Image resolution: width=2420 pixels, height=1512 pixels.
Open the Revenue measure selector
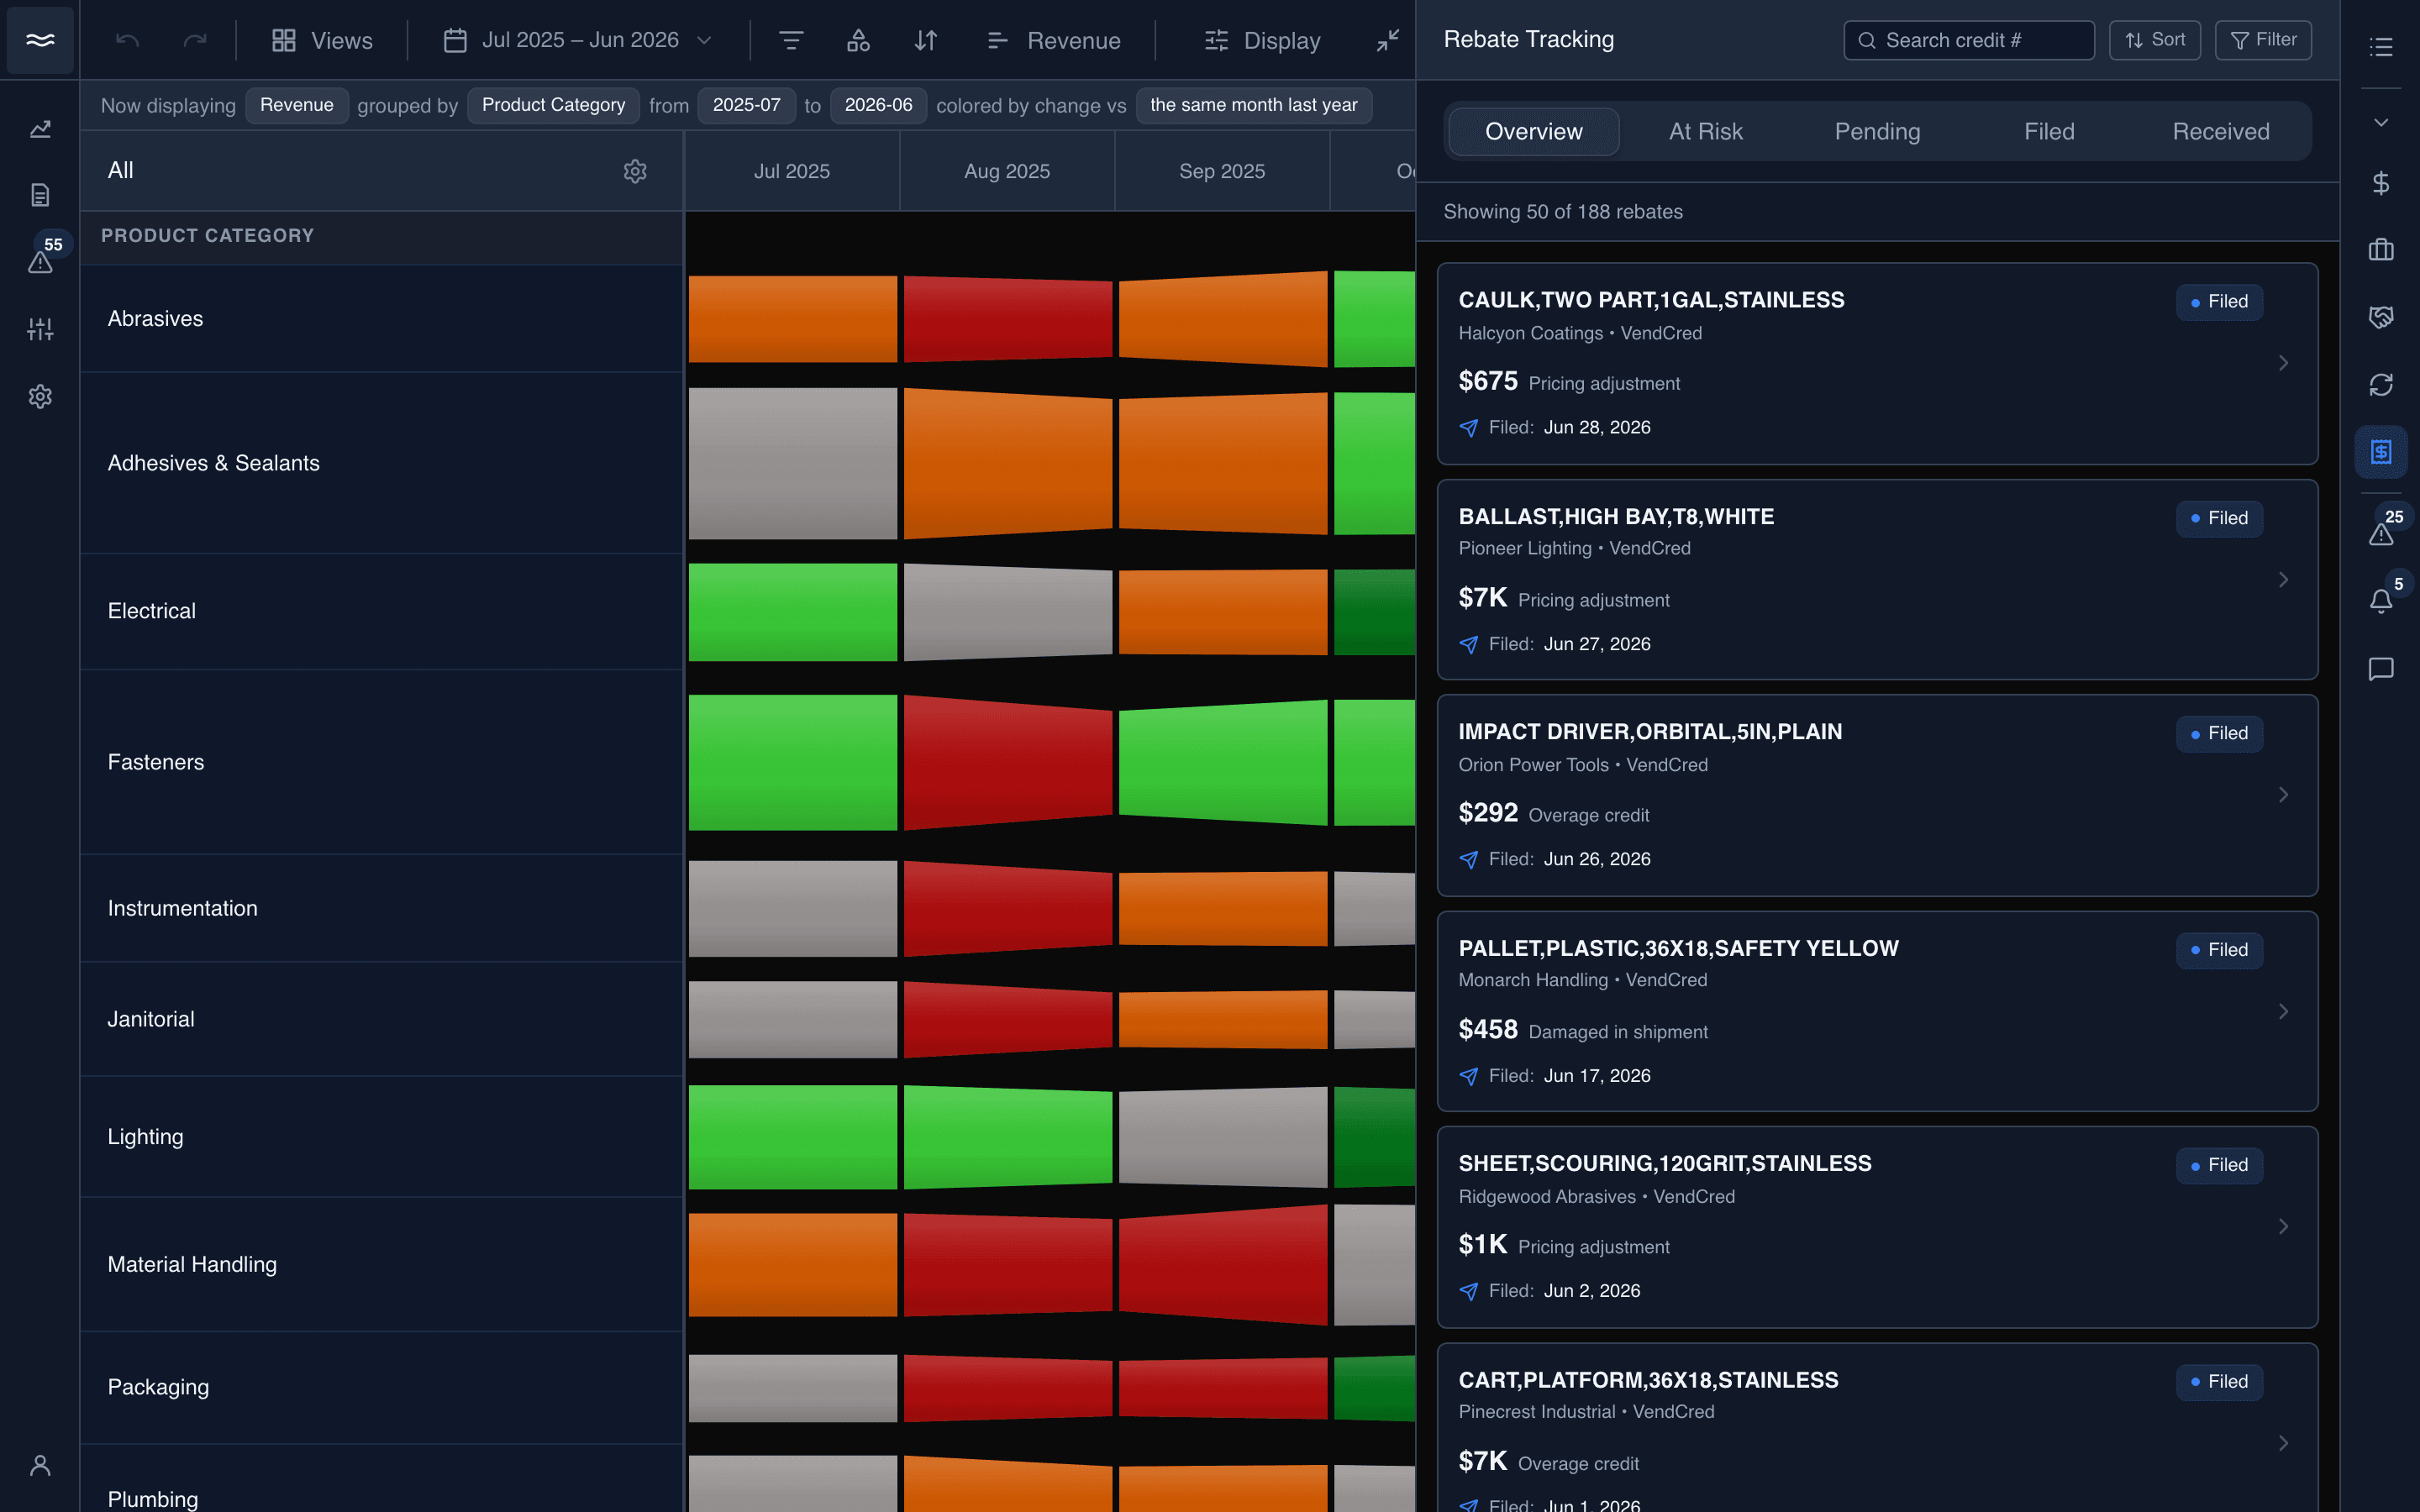[x=1053, y=40]
